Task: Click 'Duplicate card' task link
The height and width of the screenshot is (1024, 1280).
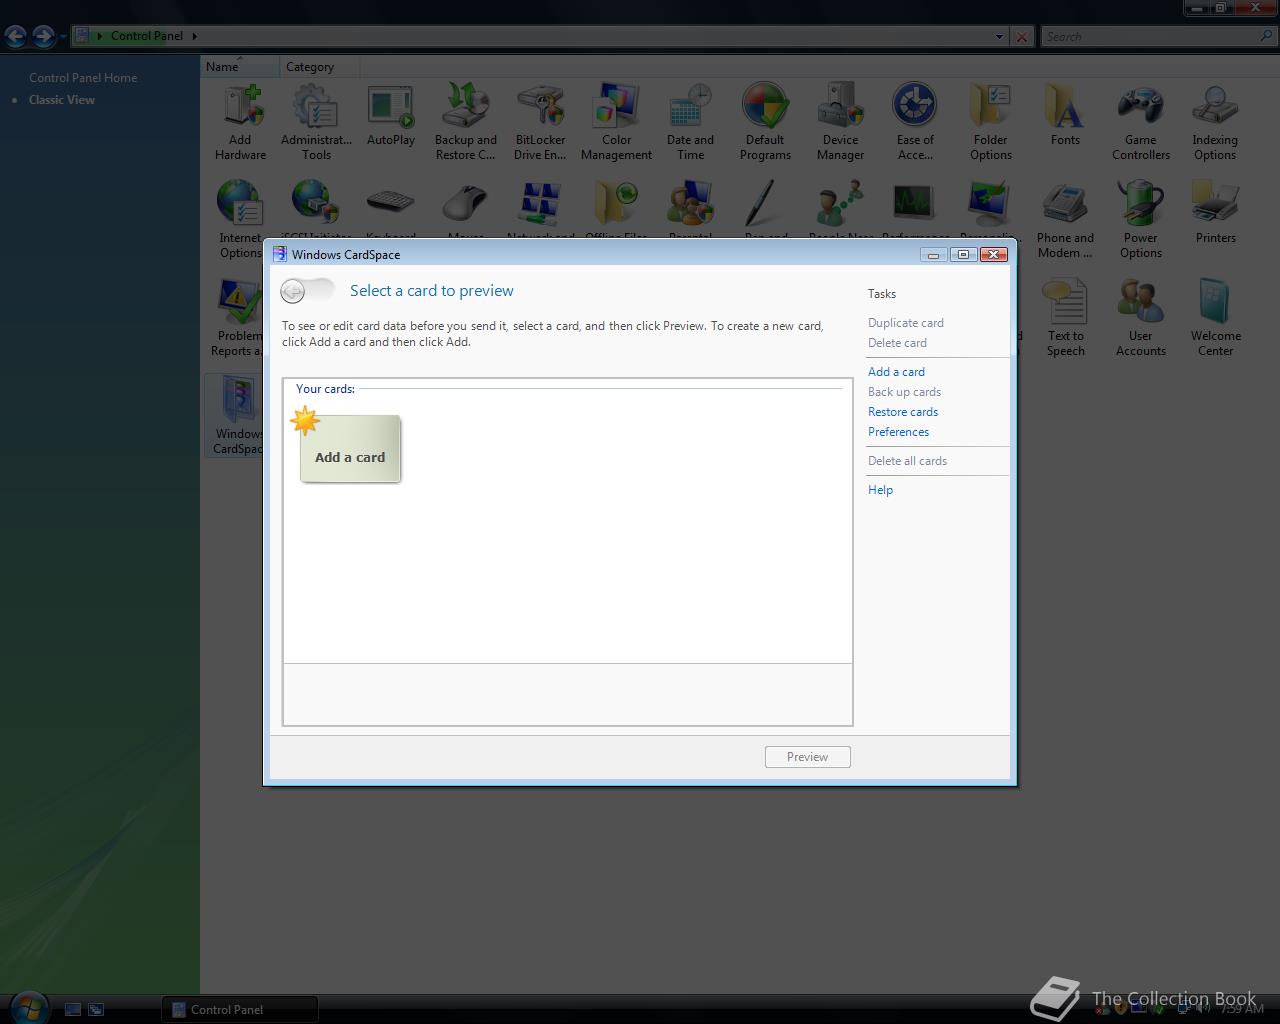Action: (906, 323)
